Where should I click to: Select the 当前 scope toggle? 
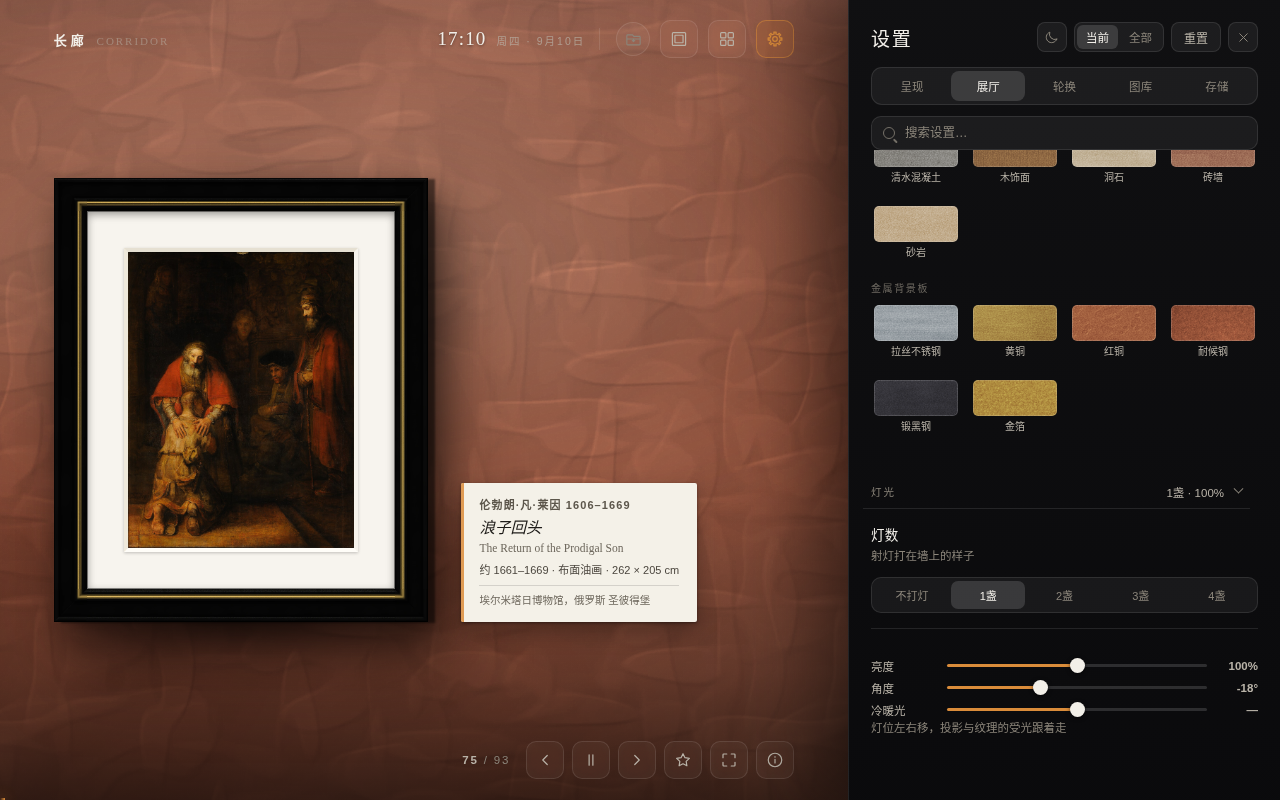[1097, 37]
